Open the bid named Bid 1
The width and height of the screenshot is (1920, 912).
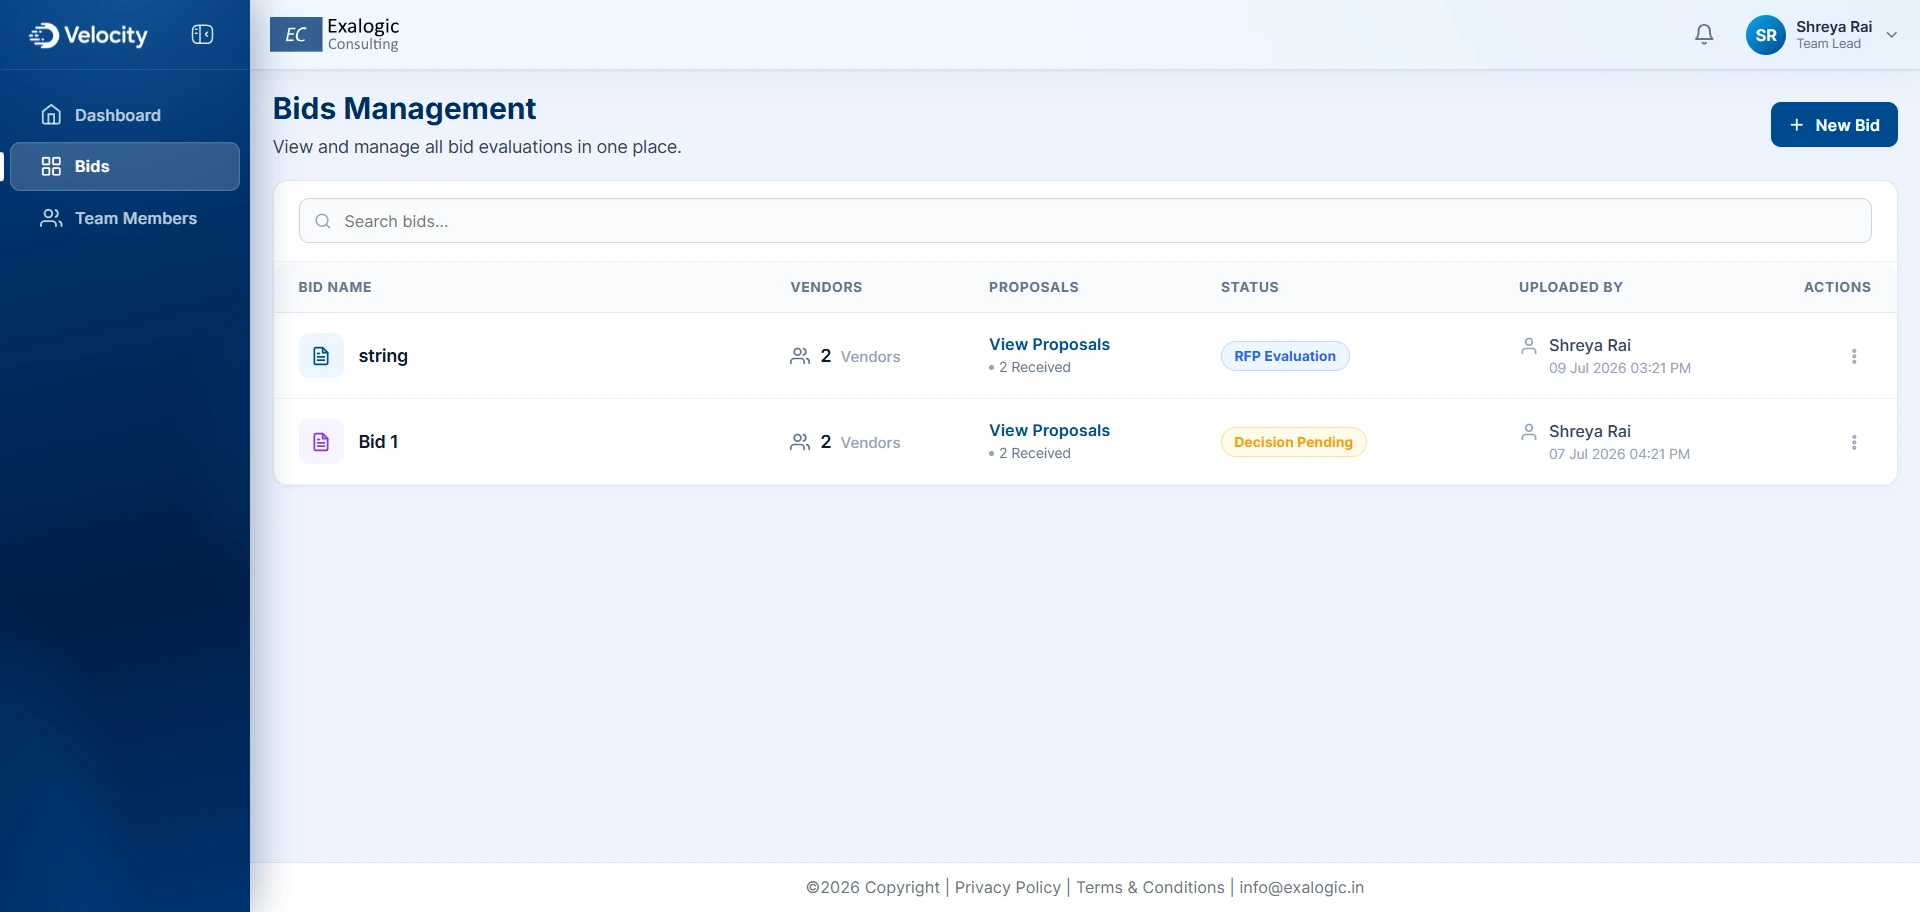coord(378,442)
